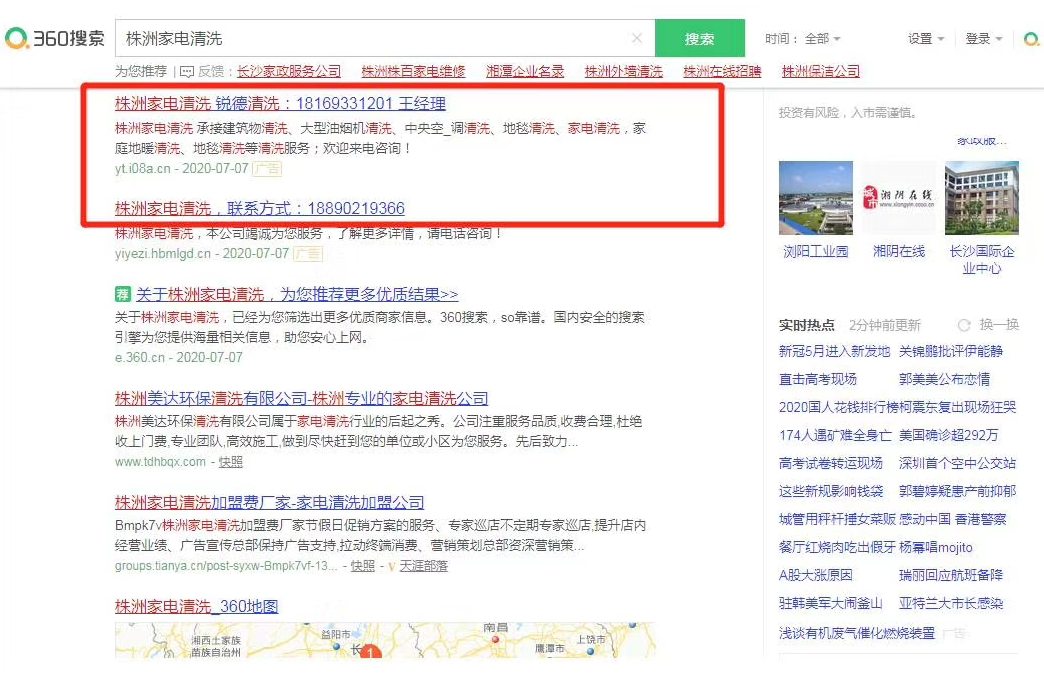This screenshot has width=1044, height=684.
Task: Click the 天涯部落 source link
Action: [423, 565]
